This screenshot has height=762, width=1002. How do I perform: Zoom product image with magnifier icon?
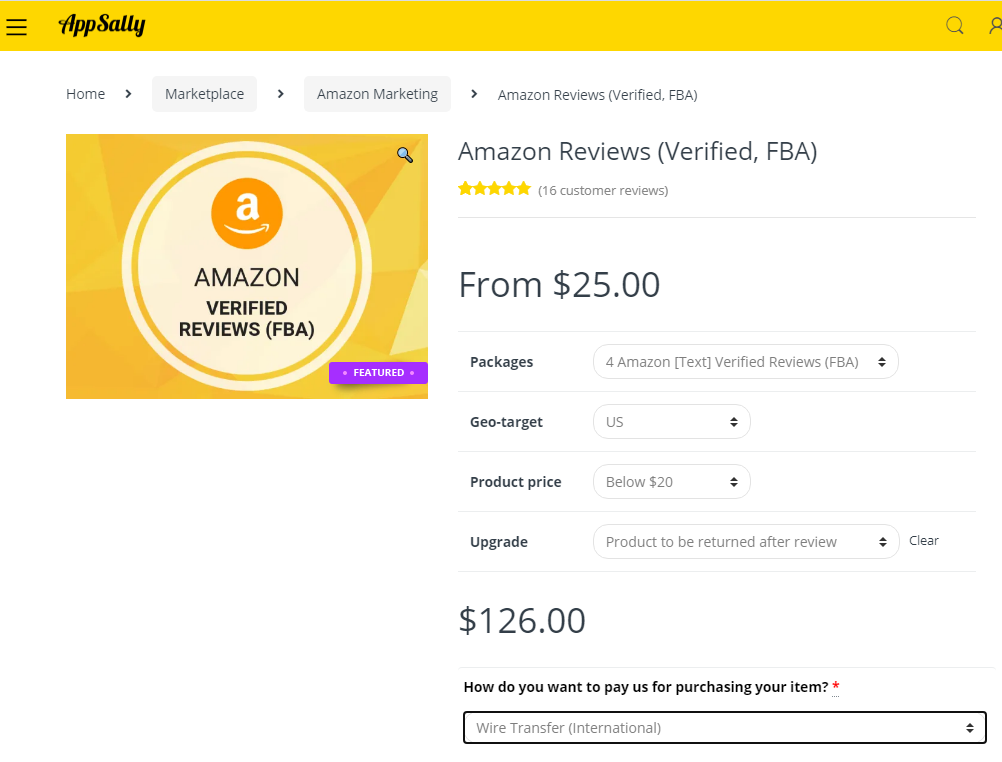click(404, 154)
